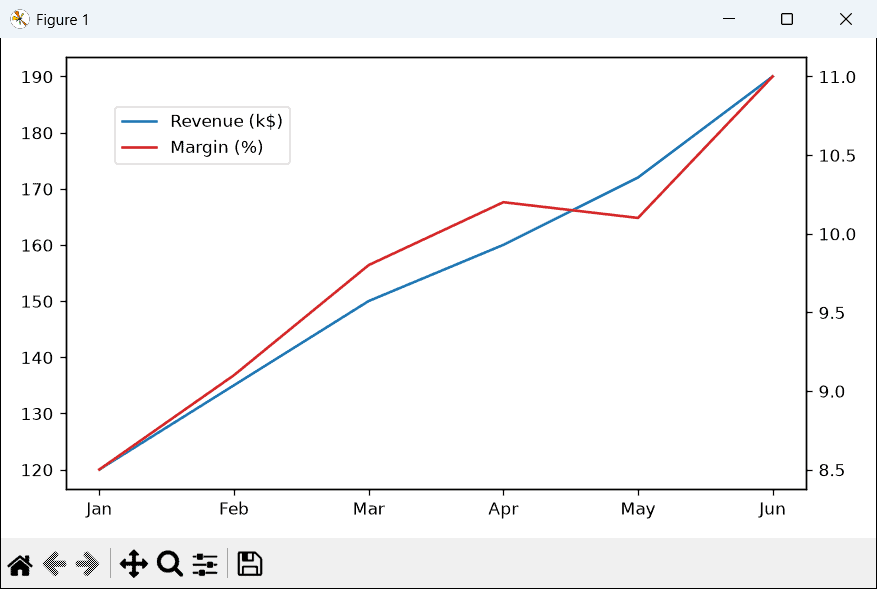Click the 'Jun' x-axis label

point(773,509)
